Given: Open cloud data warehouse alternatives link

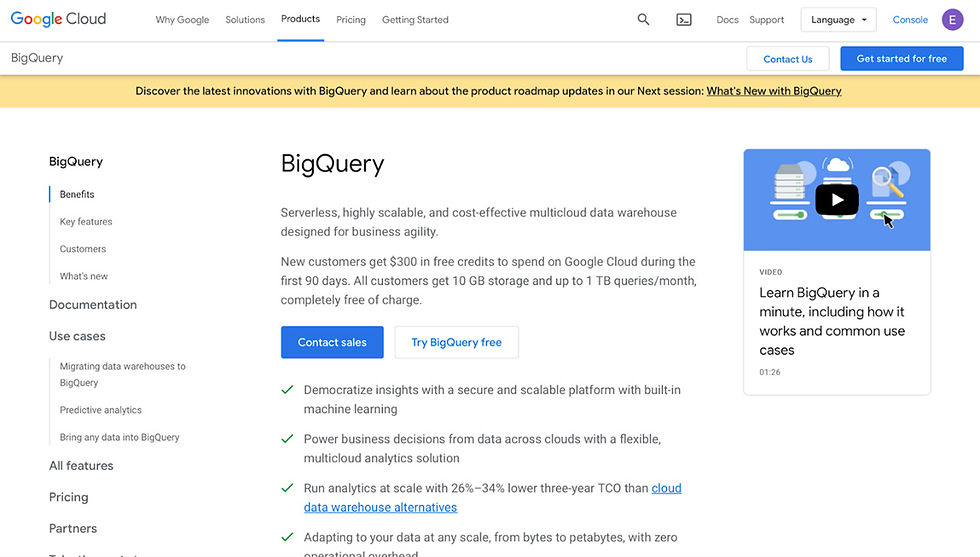Looking at the screenshot, I should coord(492,498).
